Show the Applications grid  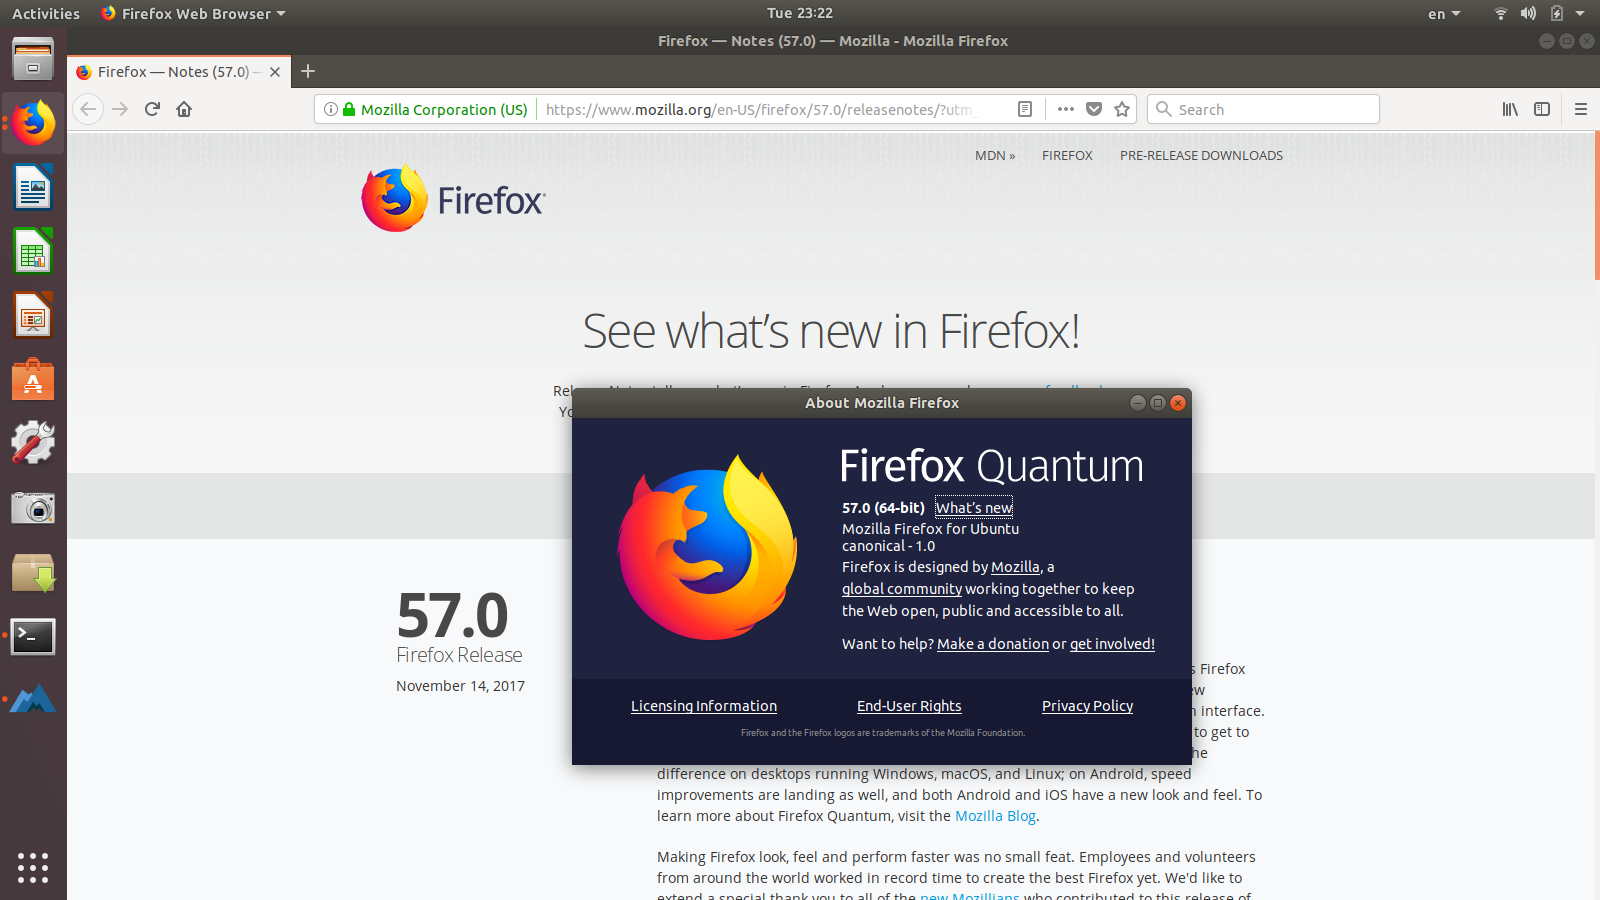[33, 868]
